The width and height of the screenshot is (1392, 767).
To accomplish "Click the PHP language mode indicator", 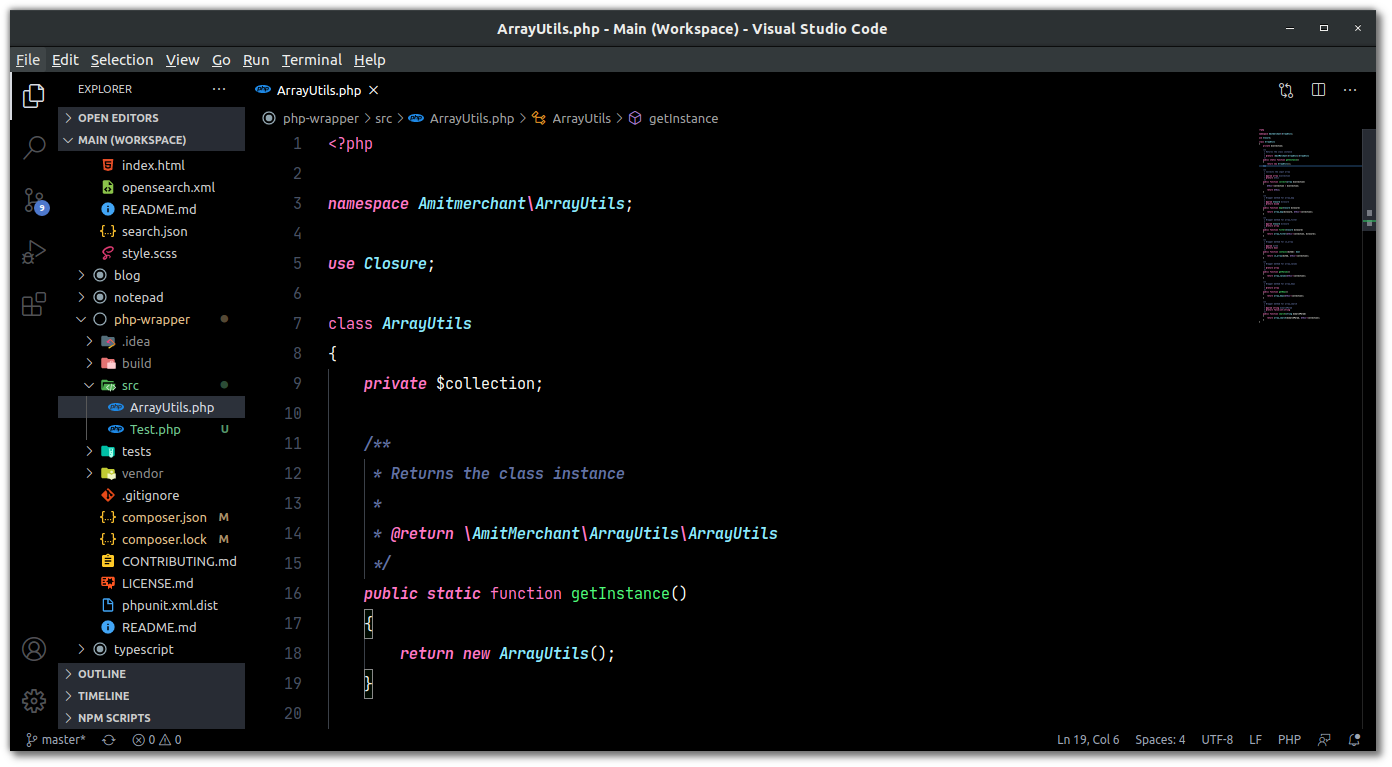I will (x=1289, y=739).
